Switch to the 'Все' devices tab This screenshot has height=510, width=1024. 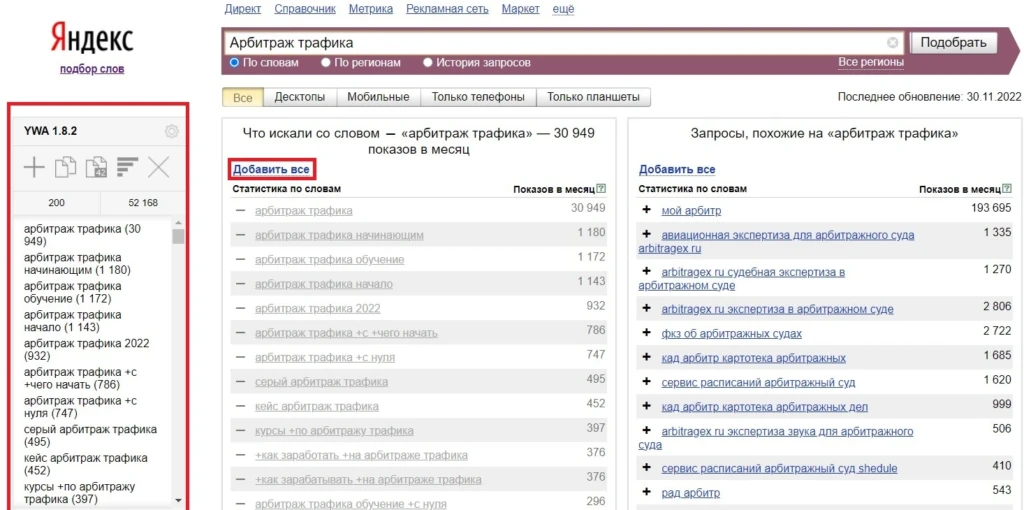(x=242, y=97)
